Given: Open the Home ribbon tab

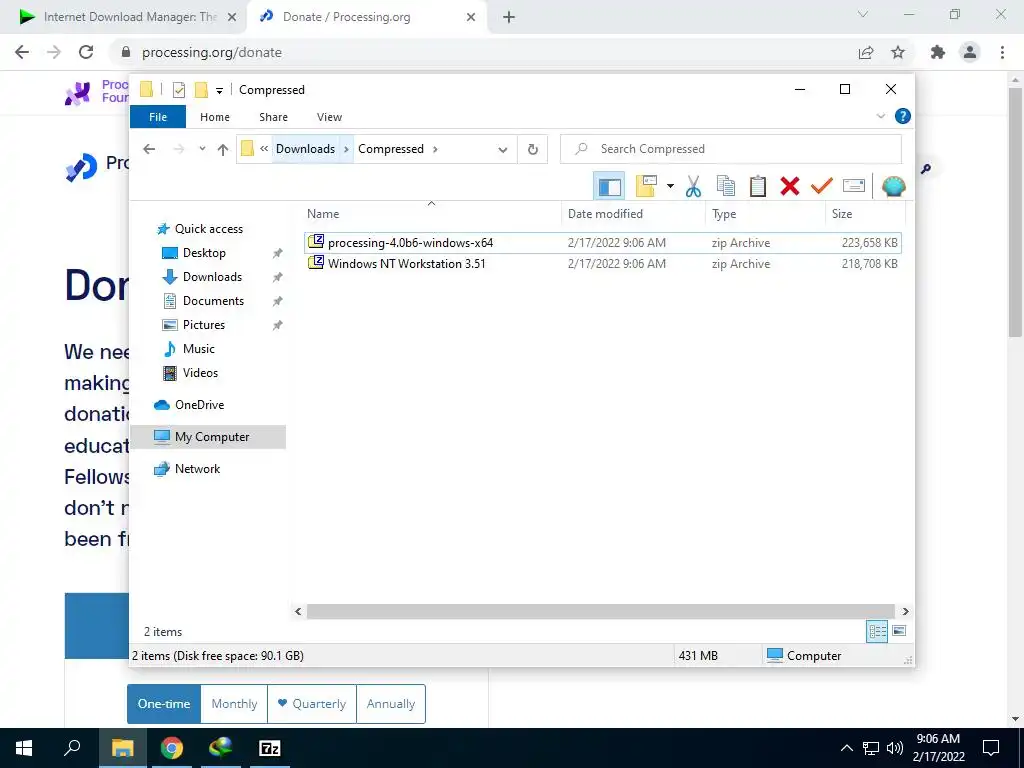Looking at the screenshot, I should pyautogui.click(x=215, y=117).
